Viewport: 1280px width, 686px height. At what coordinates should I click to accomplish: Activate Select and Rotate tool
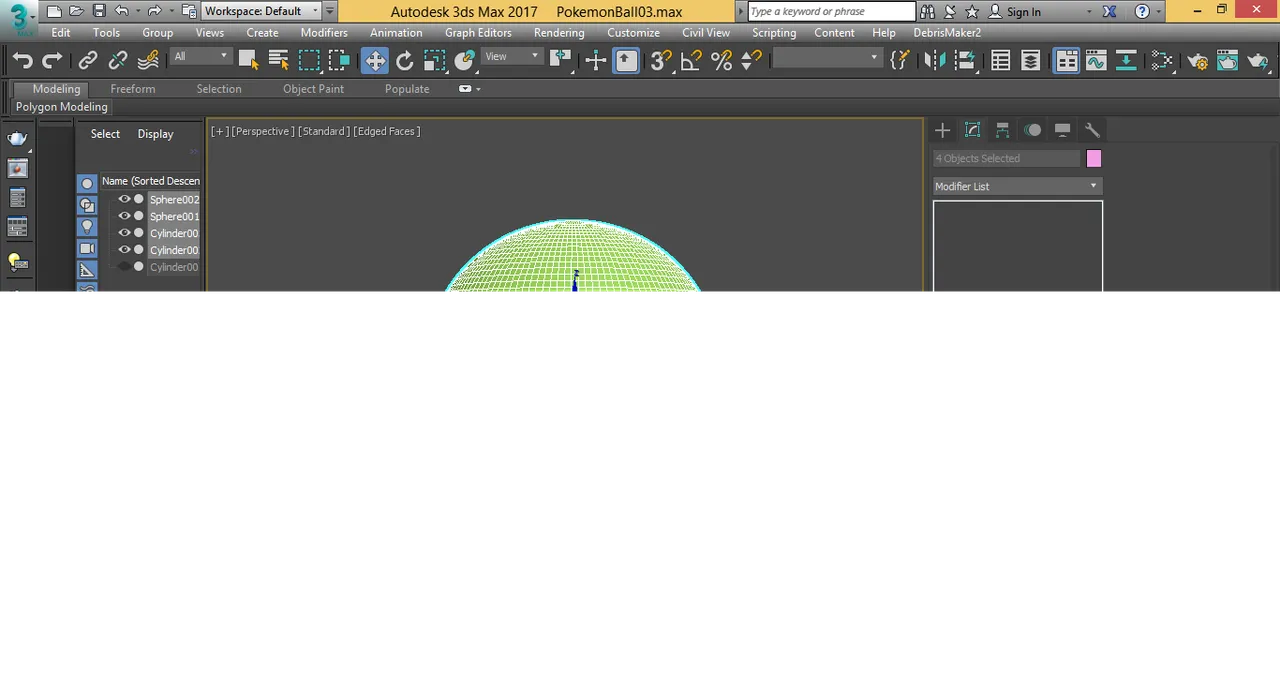[x=405, y=61]
